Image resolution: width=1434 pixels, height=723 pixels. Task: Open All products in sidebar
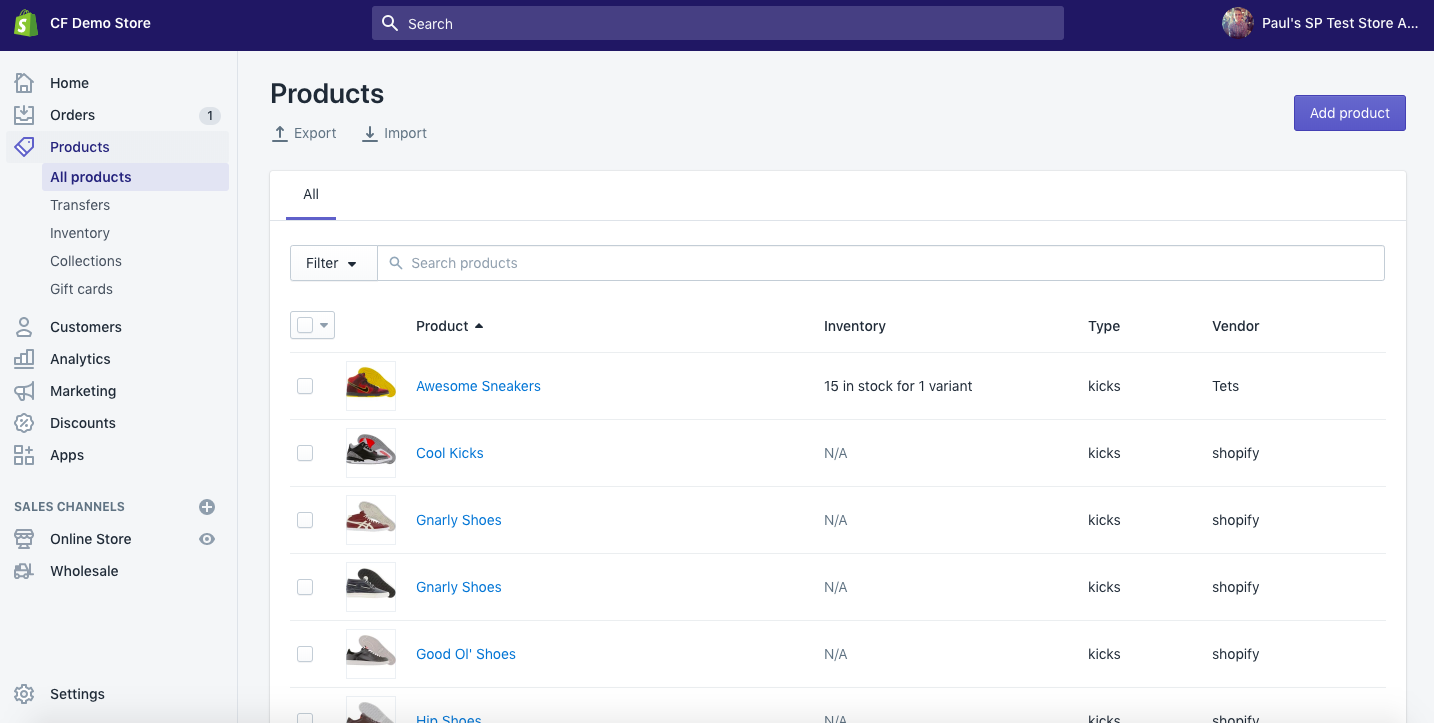click(135, 177)
